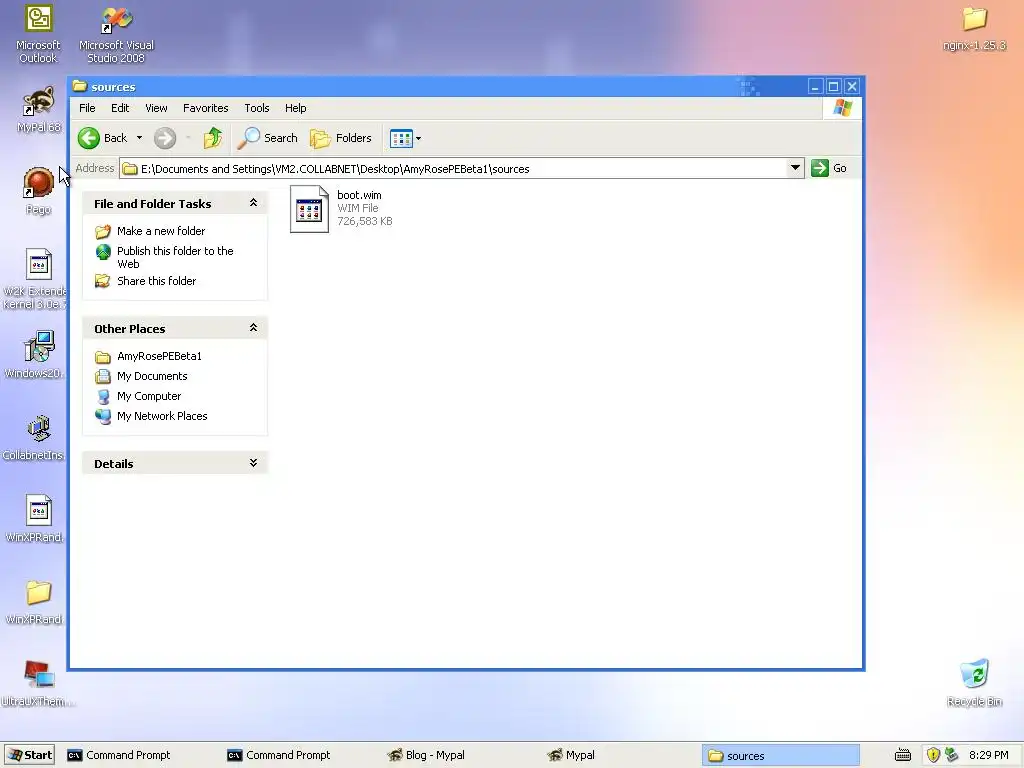
Task: Switch to second Command Prompt taskbar button
Action: [300, 755]
